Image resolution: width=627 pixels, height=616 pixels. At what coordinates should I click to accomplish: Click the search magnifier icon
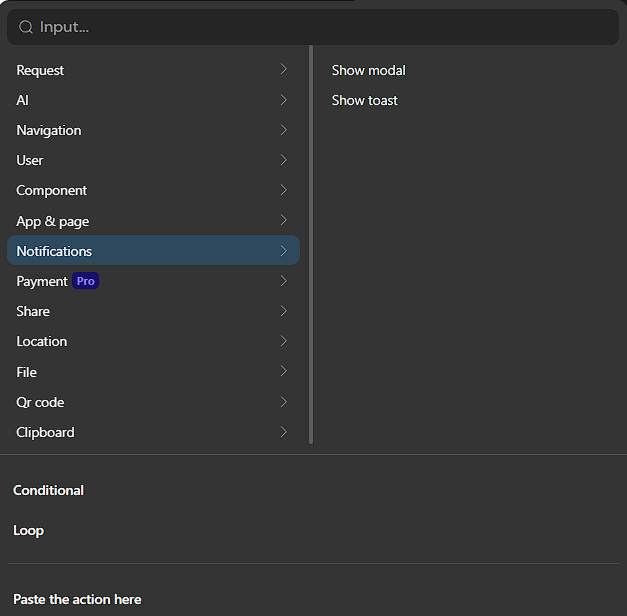[x=26, y=28]
